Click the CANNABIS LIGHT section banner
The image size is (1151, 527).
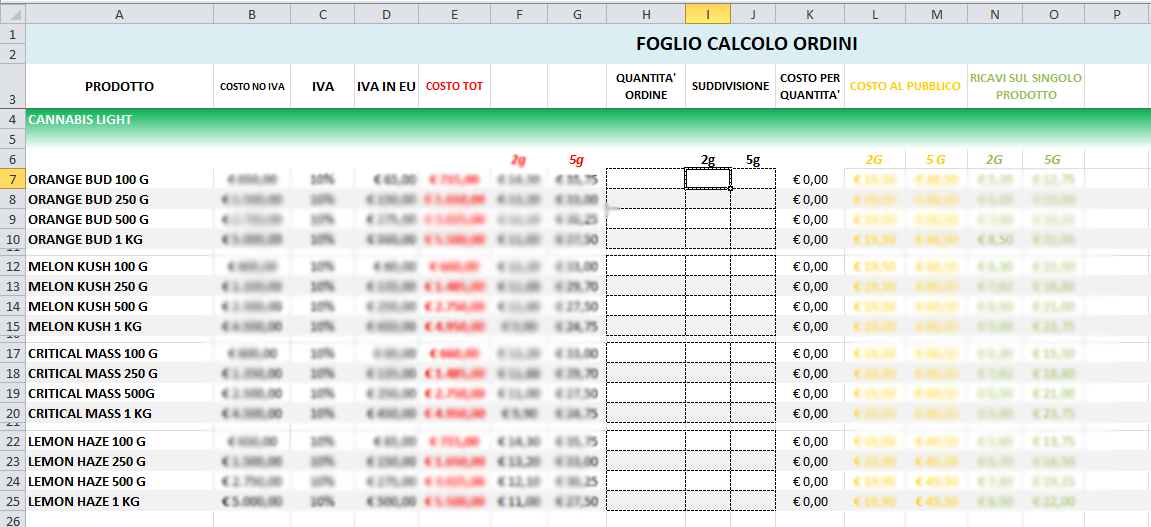point(587,120)
